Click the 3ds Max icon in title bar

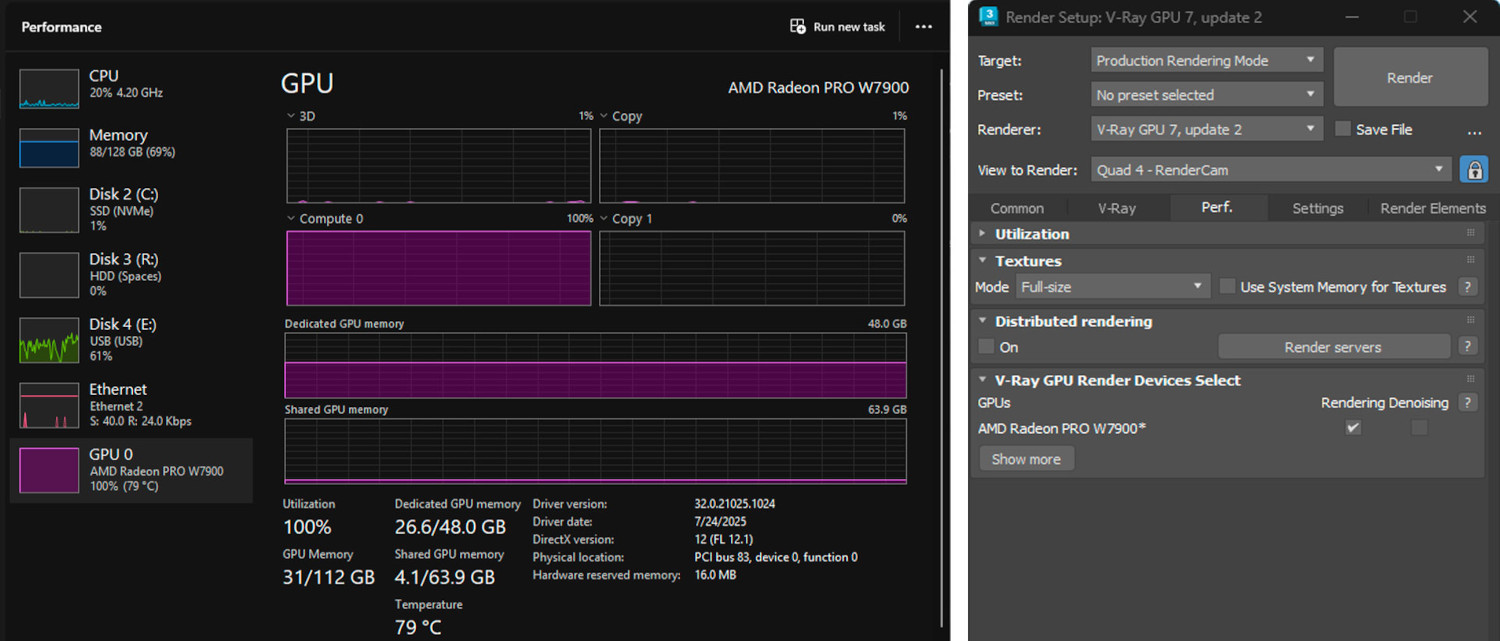987,17
